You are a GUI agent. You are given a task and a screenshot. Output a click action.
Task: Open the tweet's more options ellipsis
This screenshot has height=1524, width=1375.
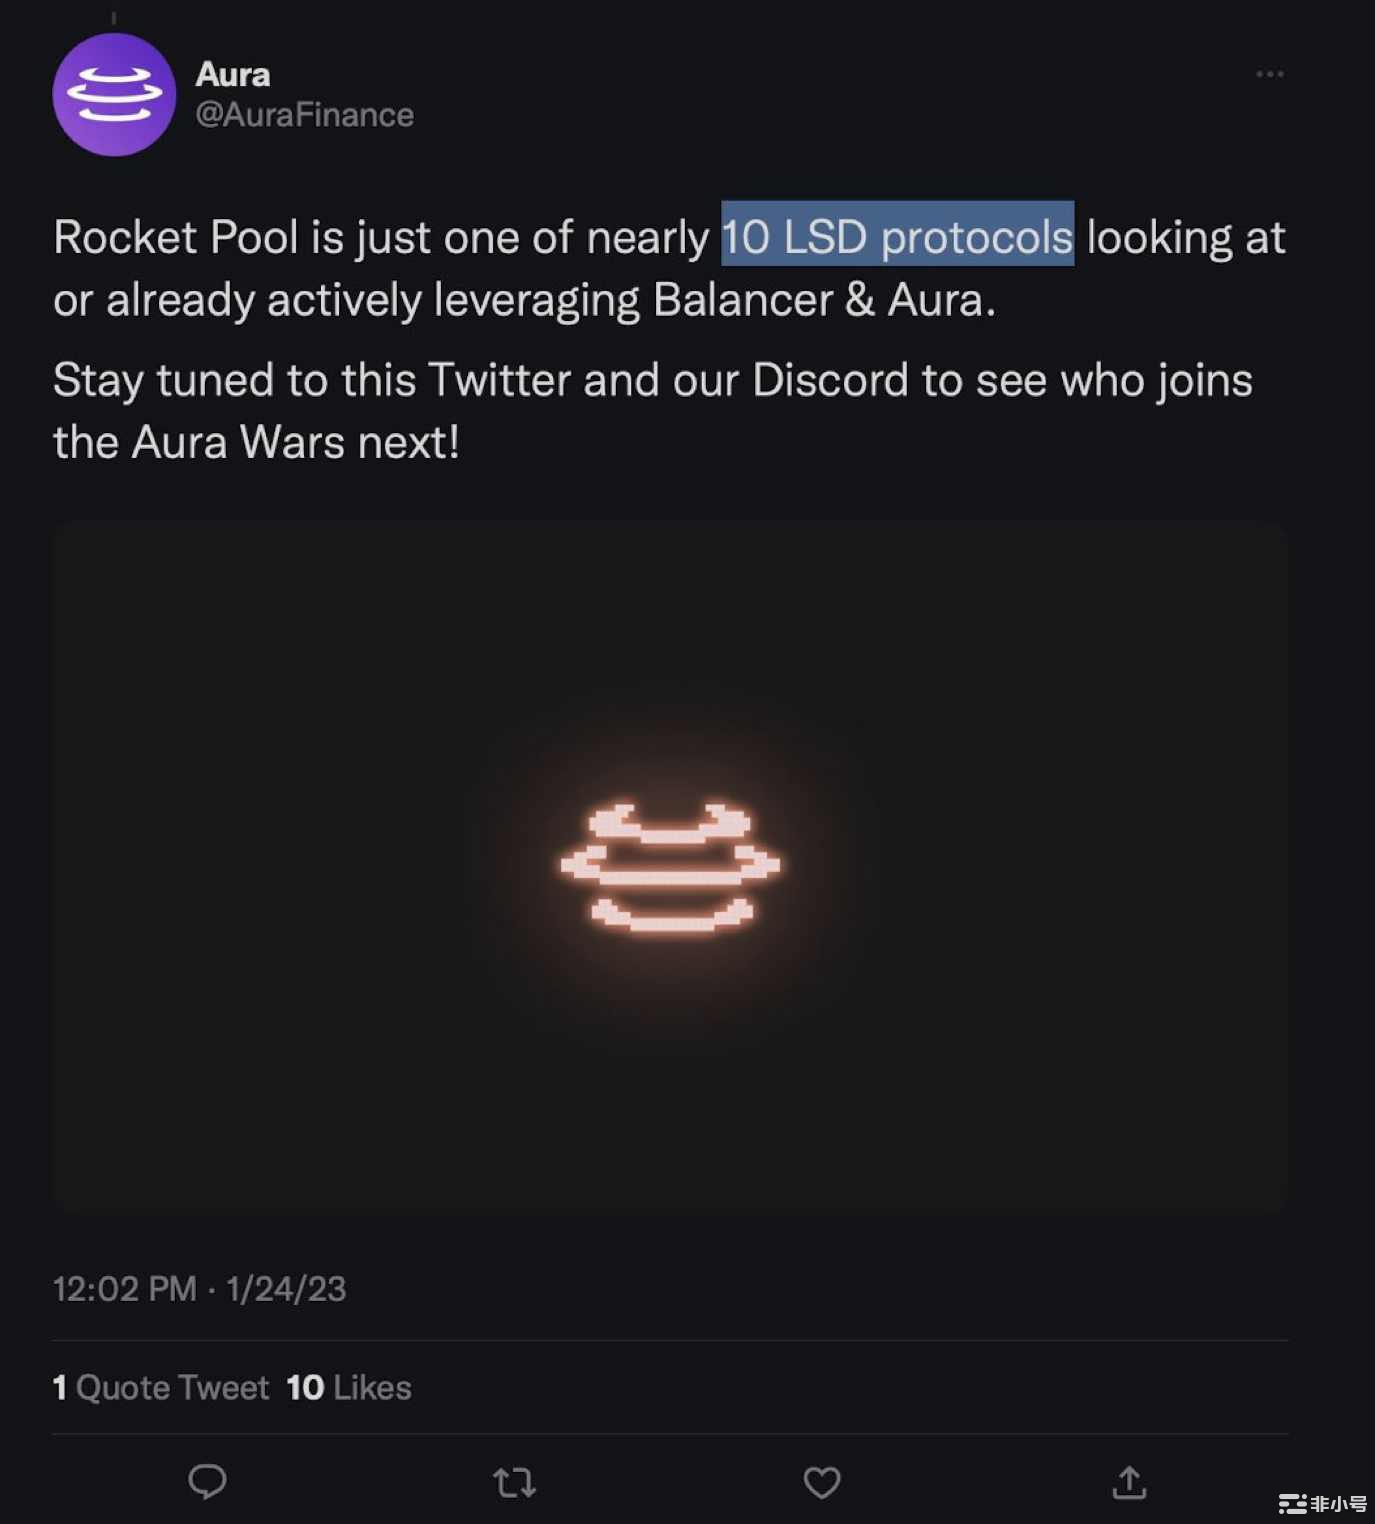pos(1269,75)
